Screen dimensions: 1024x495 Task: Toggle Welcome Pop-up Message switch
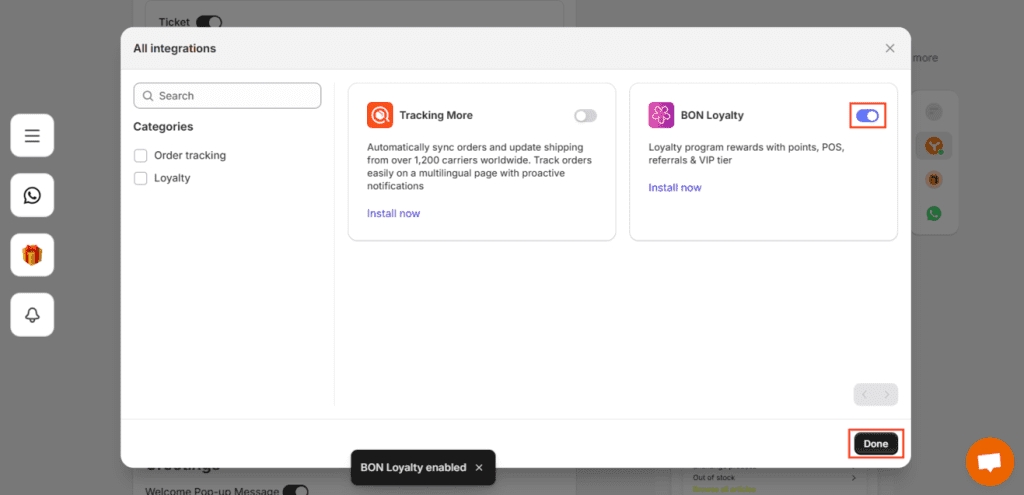[295, 490]
